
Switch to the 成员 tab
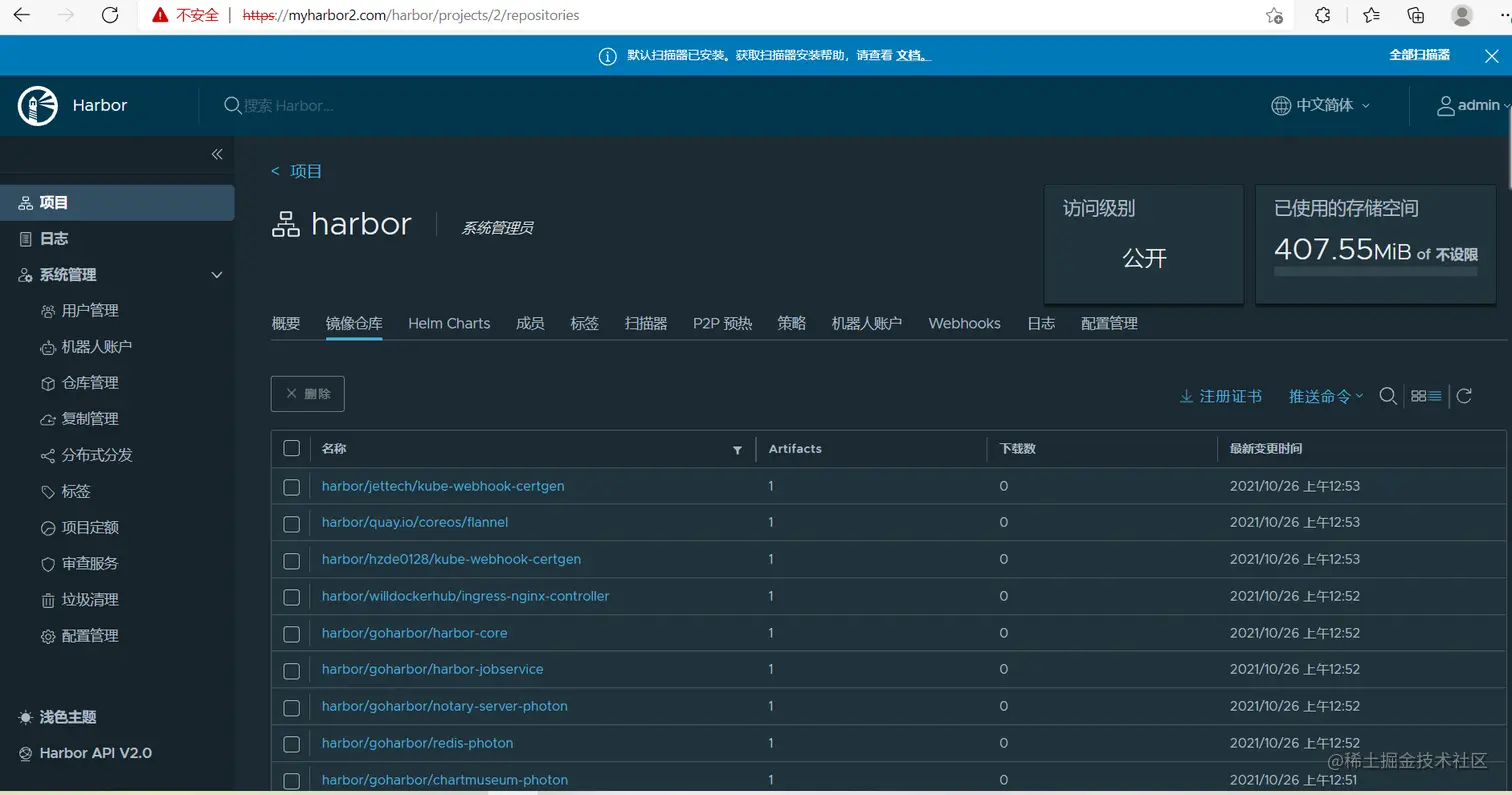click(530, 323)
